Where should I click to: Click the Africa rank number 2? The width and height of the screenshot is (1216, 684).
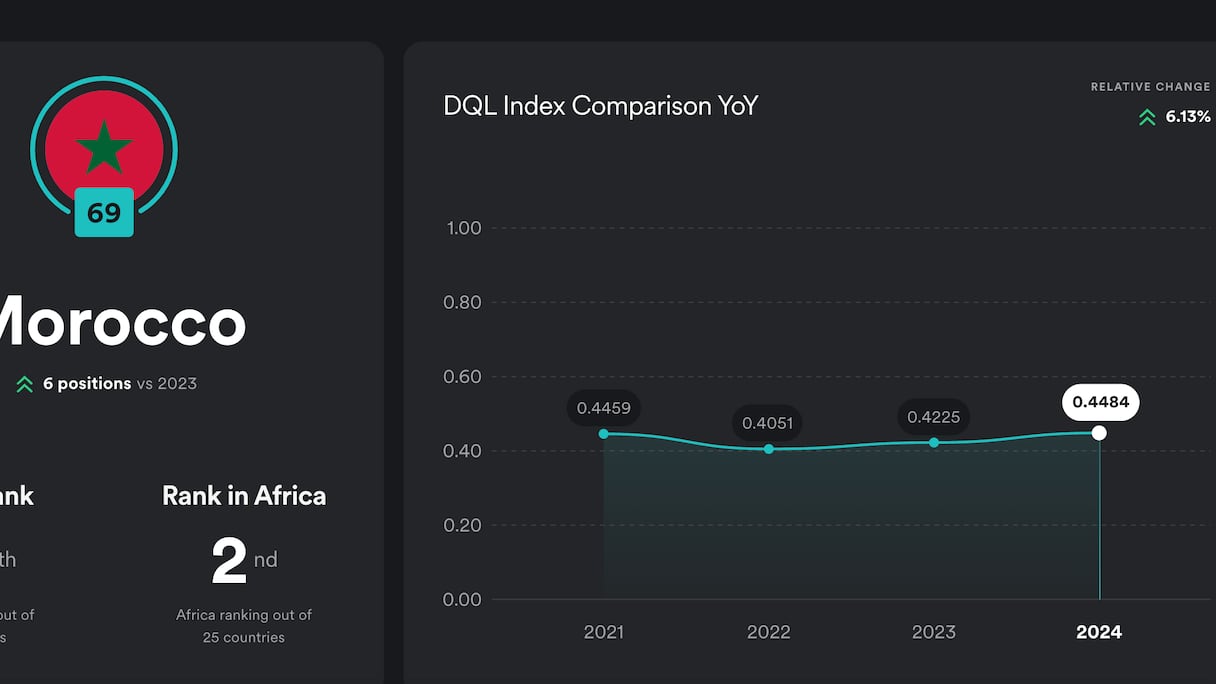pos(229,562)
